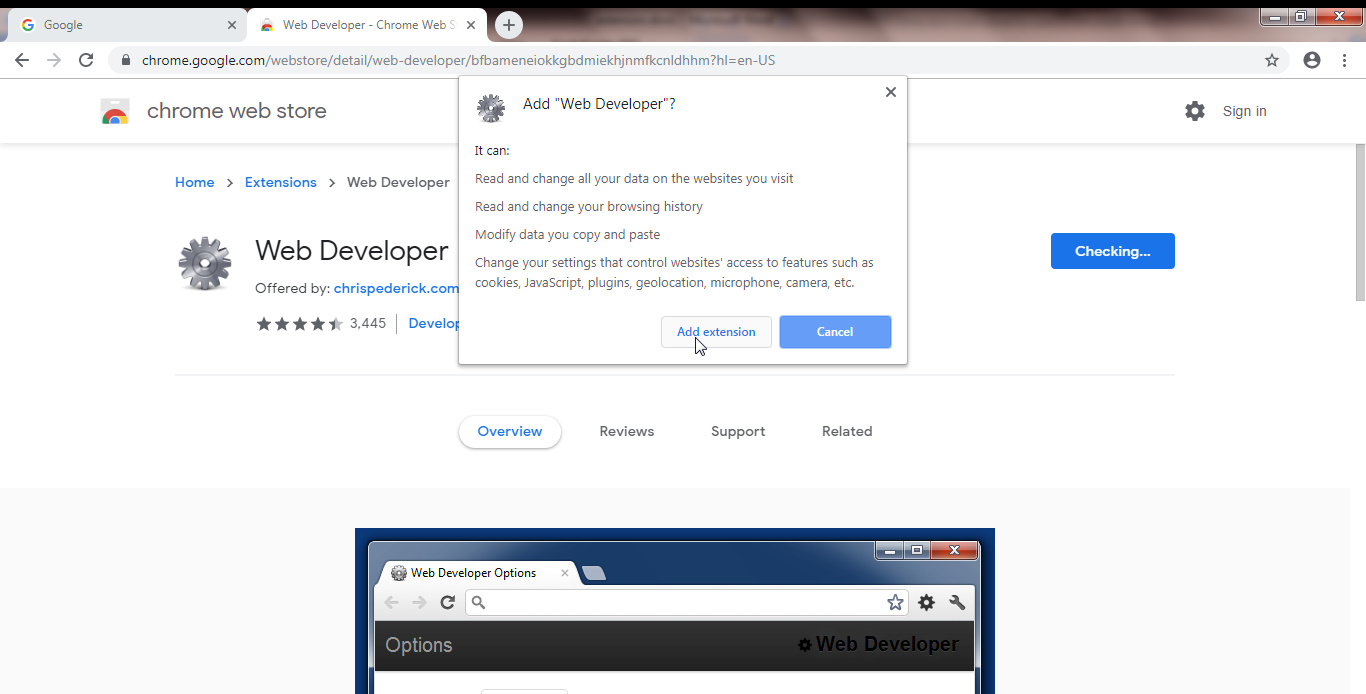
Task: Select the Overview tab
Action: click(x=510, y=431)
